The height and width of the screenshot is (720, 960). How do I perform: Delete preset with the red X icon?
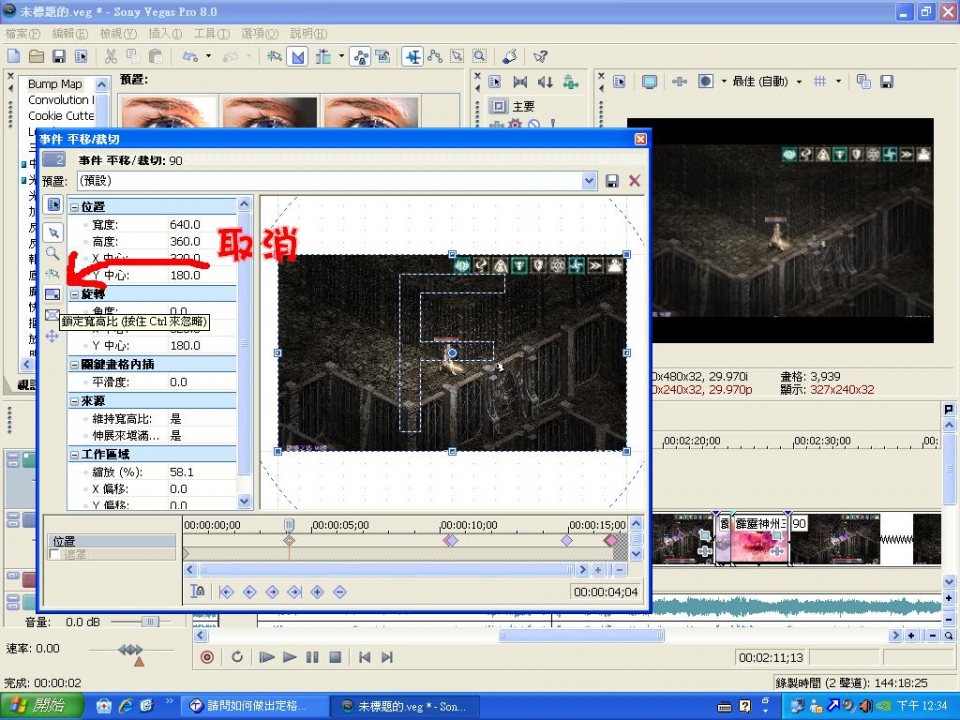coord(634,181)
